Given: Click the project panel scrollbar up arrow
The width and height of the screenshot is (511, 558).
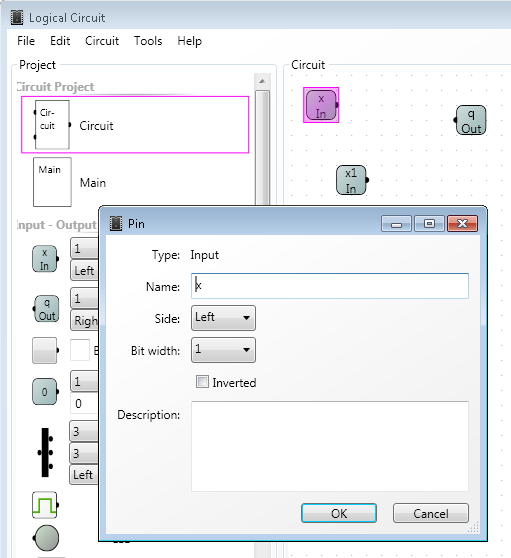Looking at the screenshot, I should coord(262,81).
